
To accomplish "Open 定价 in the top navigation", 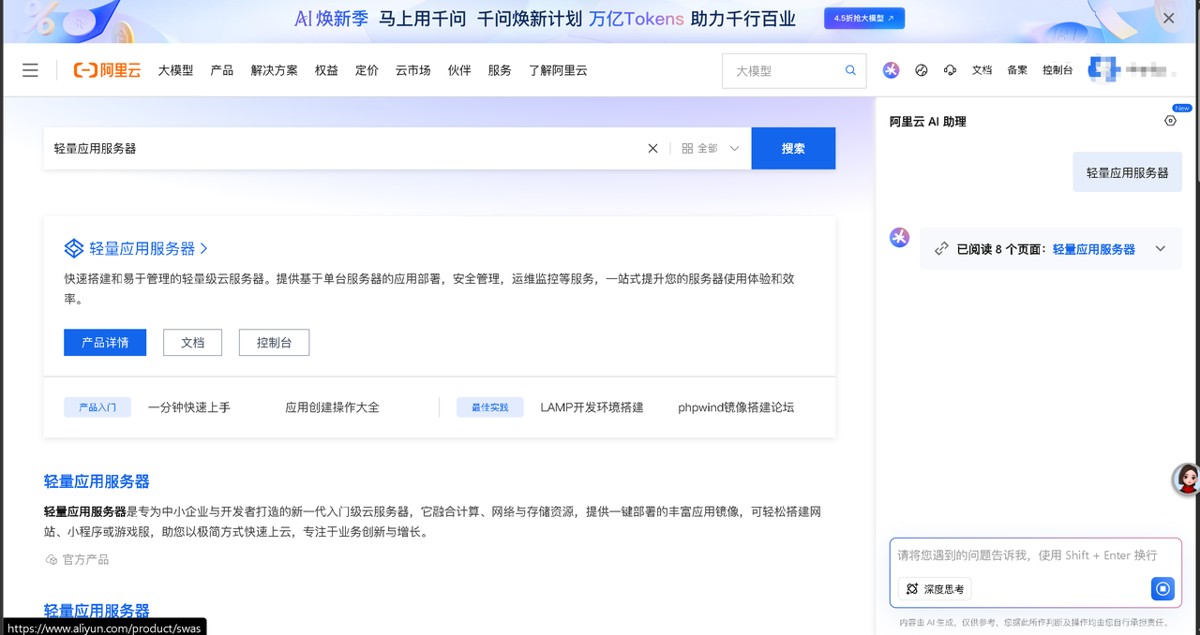I will 367,70.
